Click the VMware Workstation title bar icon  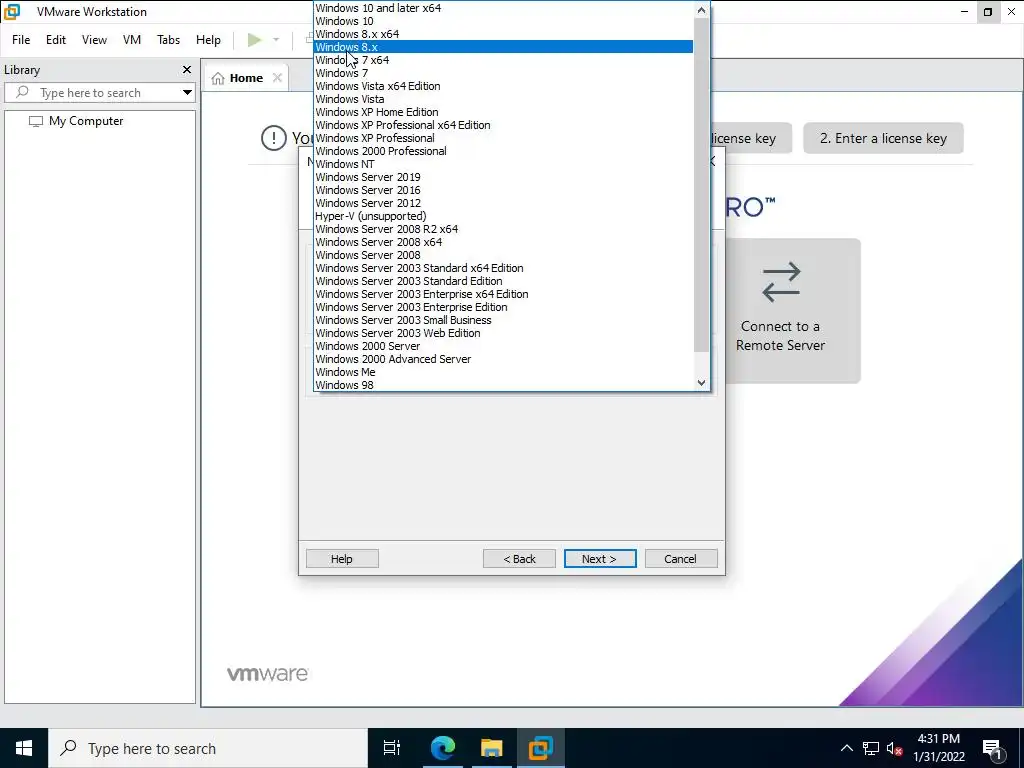click(x=12, y=12)
